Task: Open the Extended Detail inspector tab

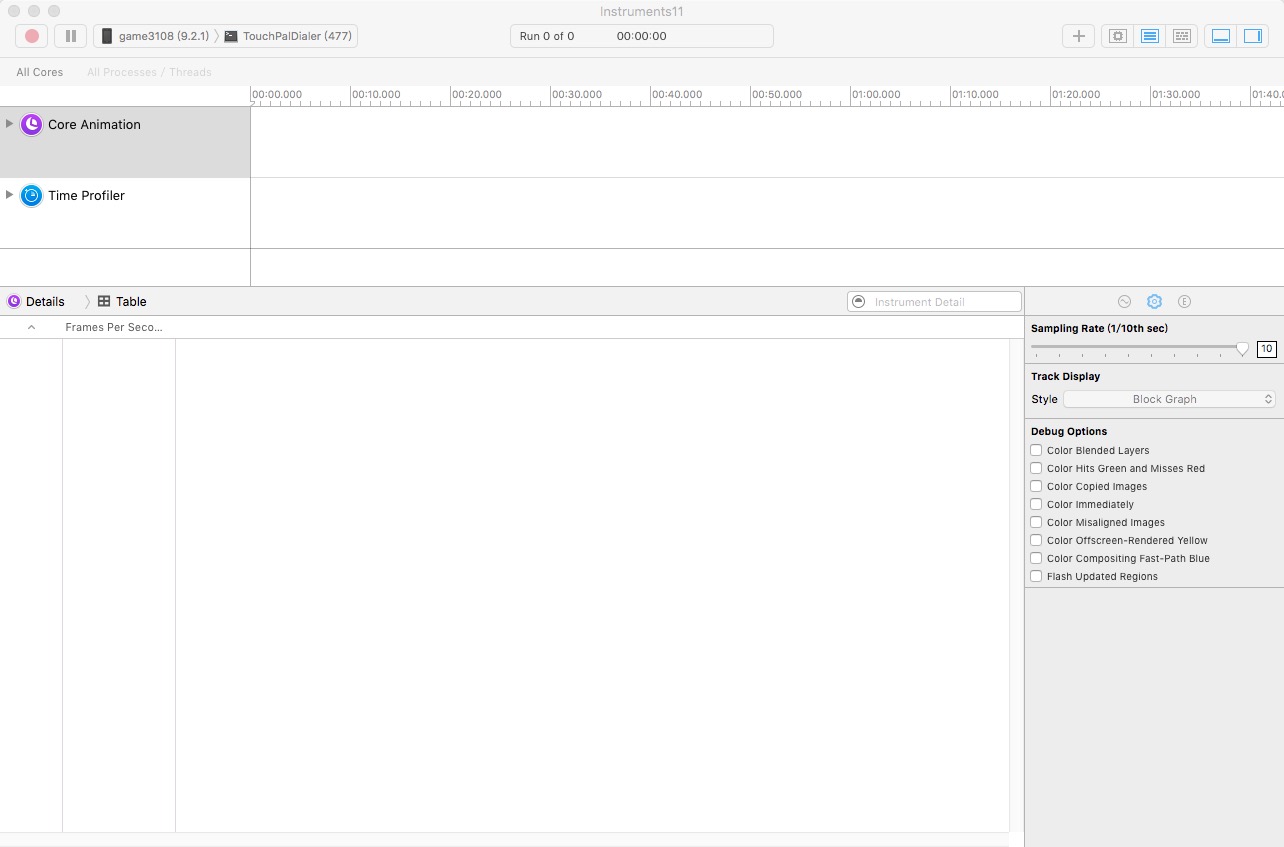Action: 1184,301
